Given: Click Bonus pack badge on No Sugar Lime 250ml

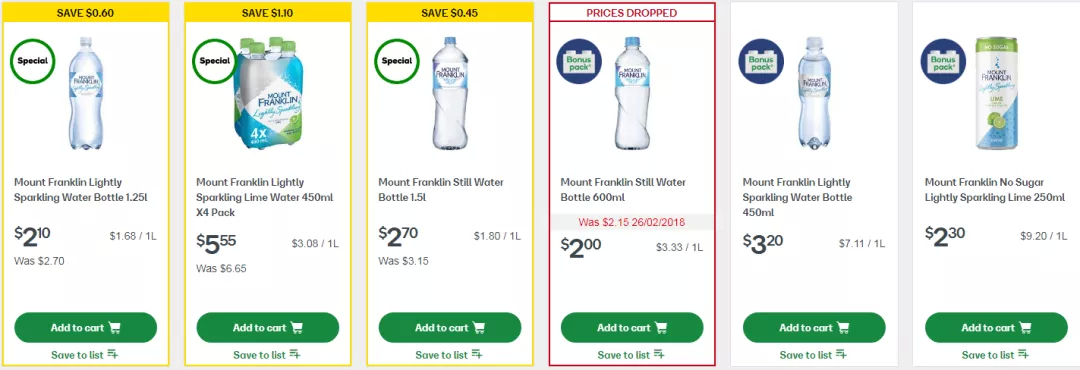Looking at the screenshot, I should coord(944,61).
